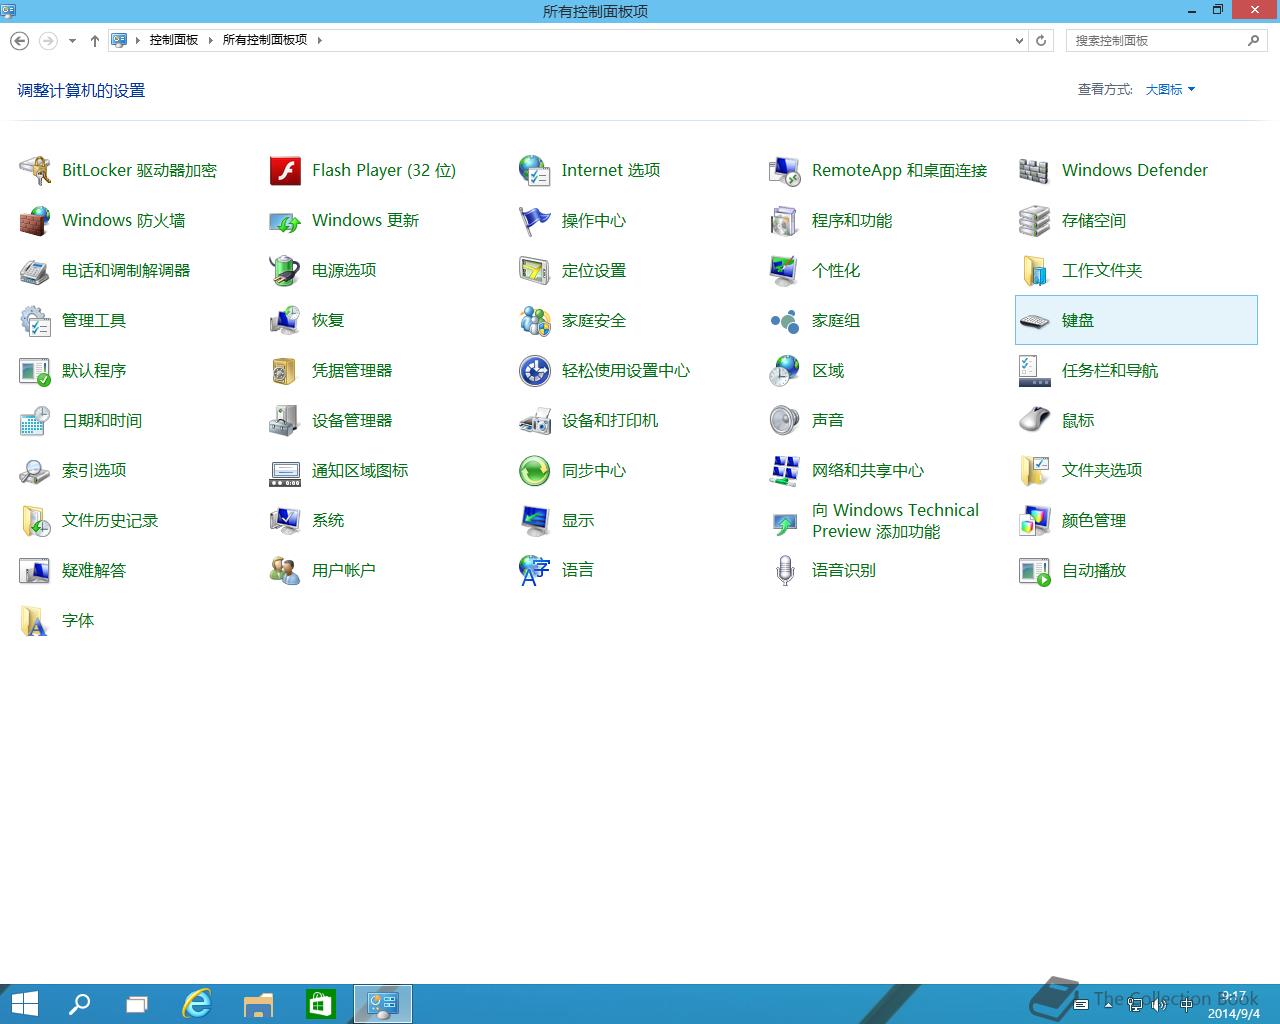Launch Internet Explorer from the taskbar

tap(197, 1004)
